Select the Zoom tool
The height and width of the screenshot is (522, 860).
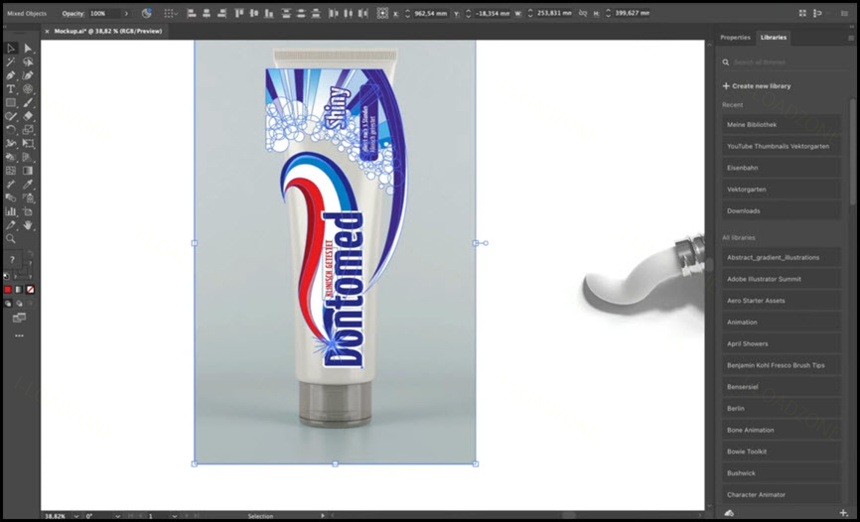point(11,239)
